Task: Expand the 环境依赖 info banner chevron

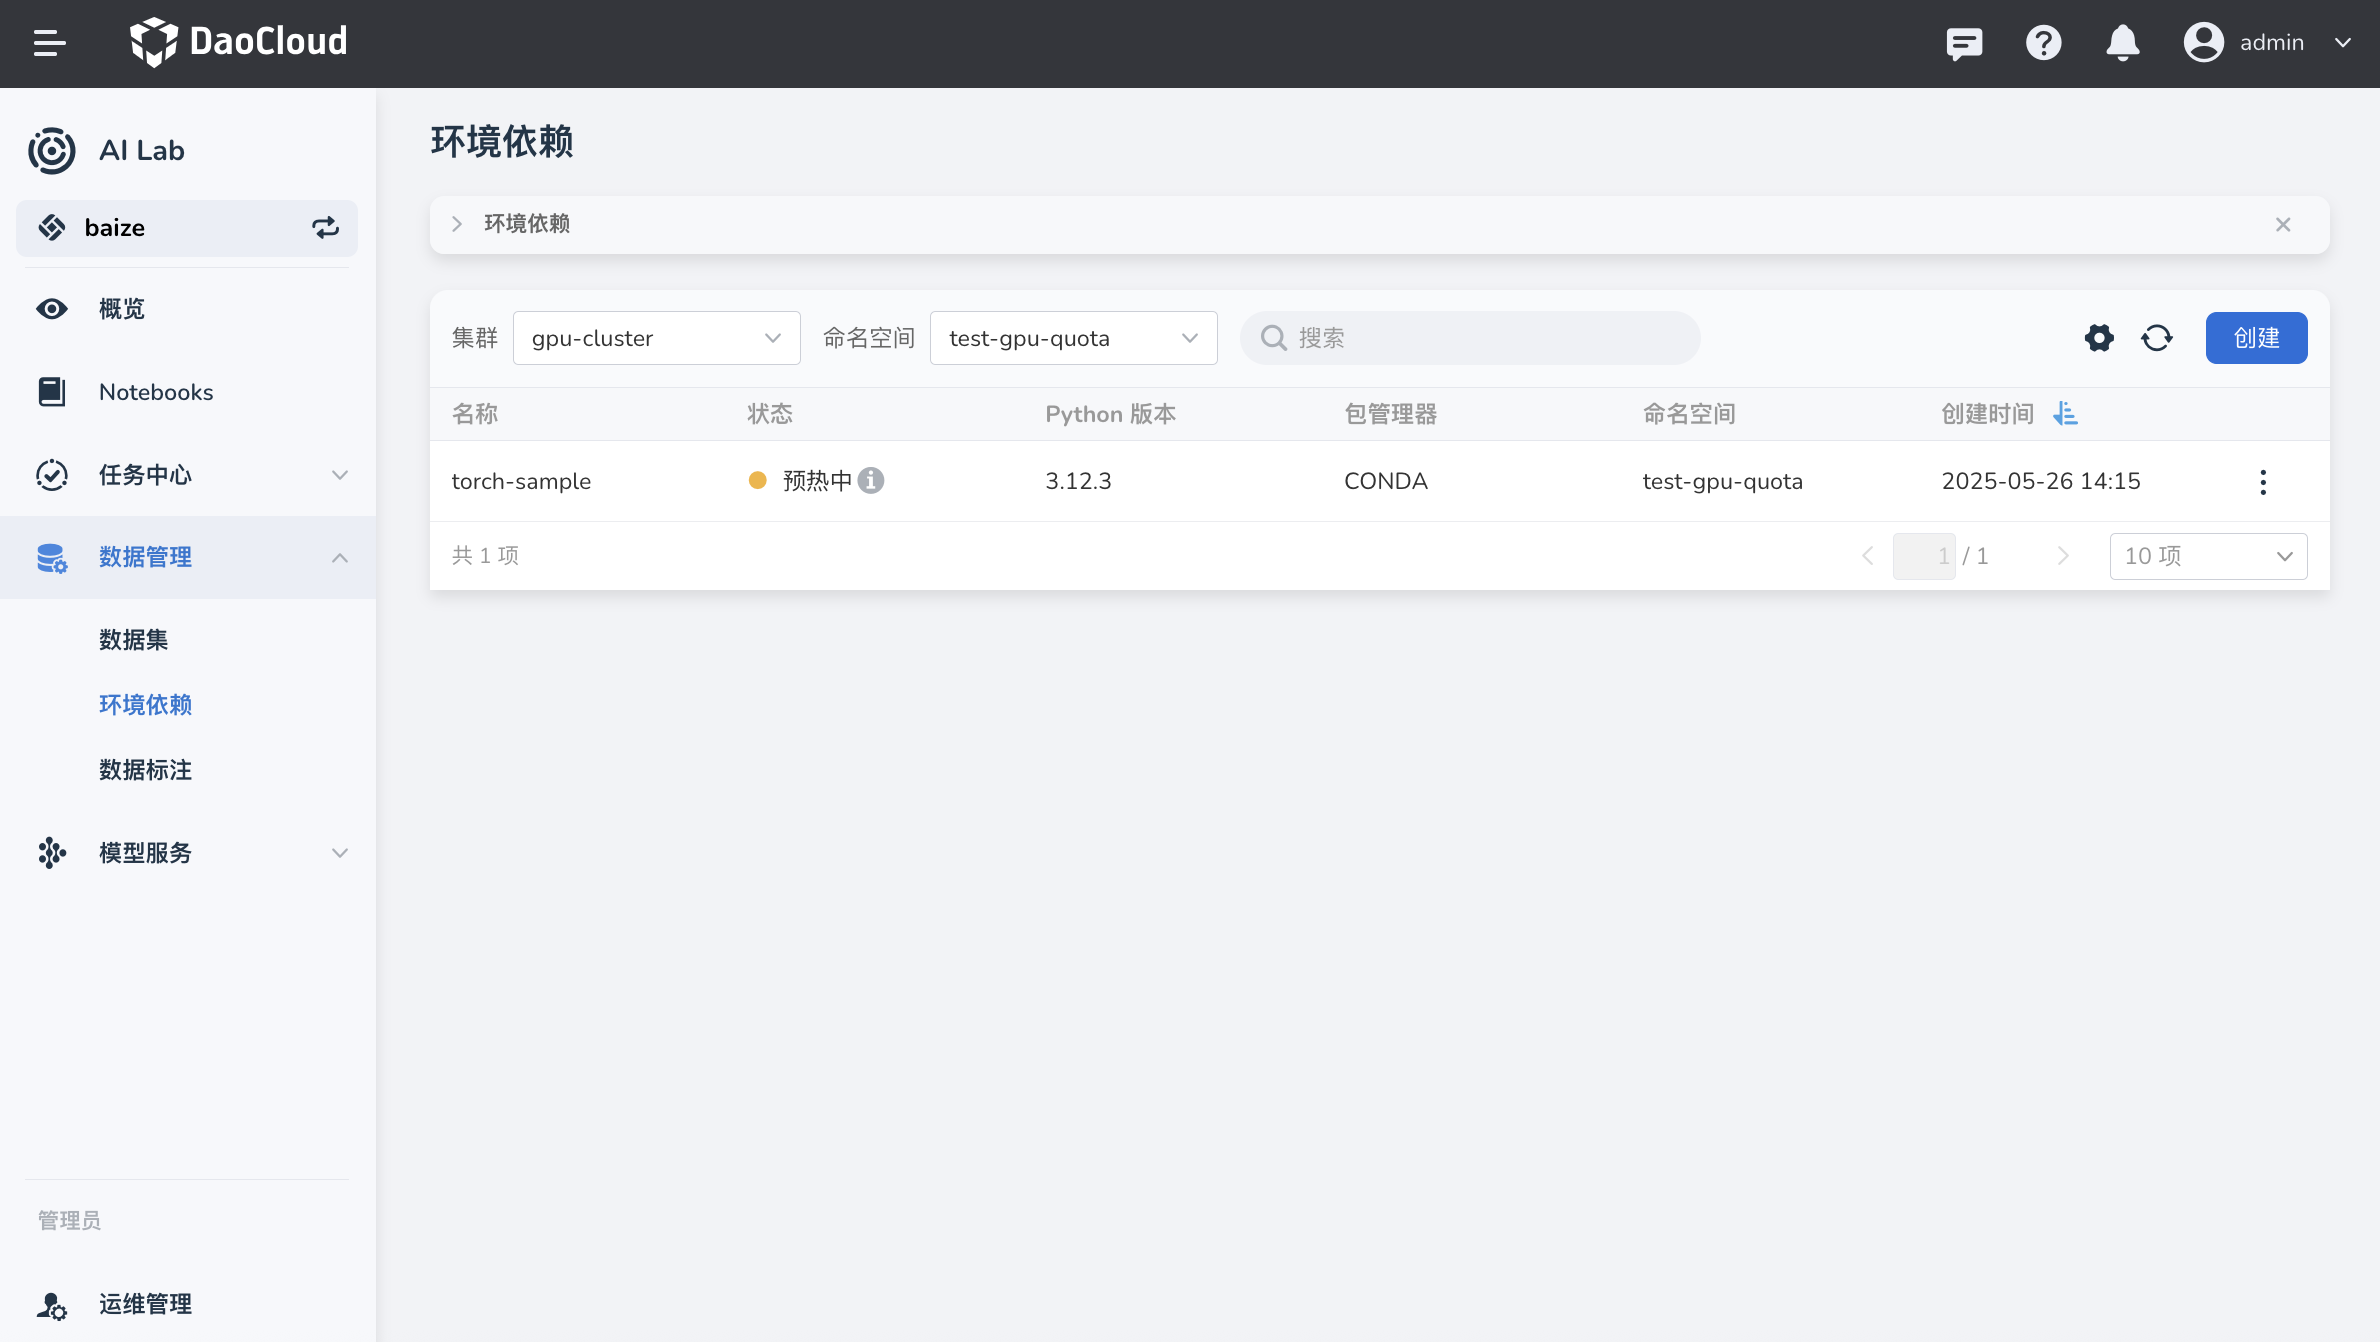Action: coord(457,224)
